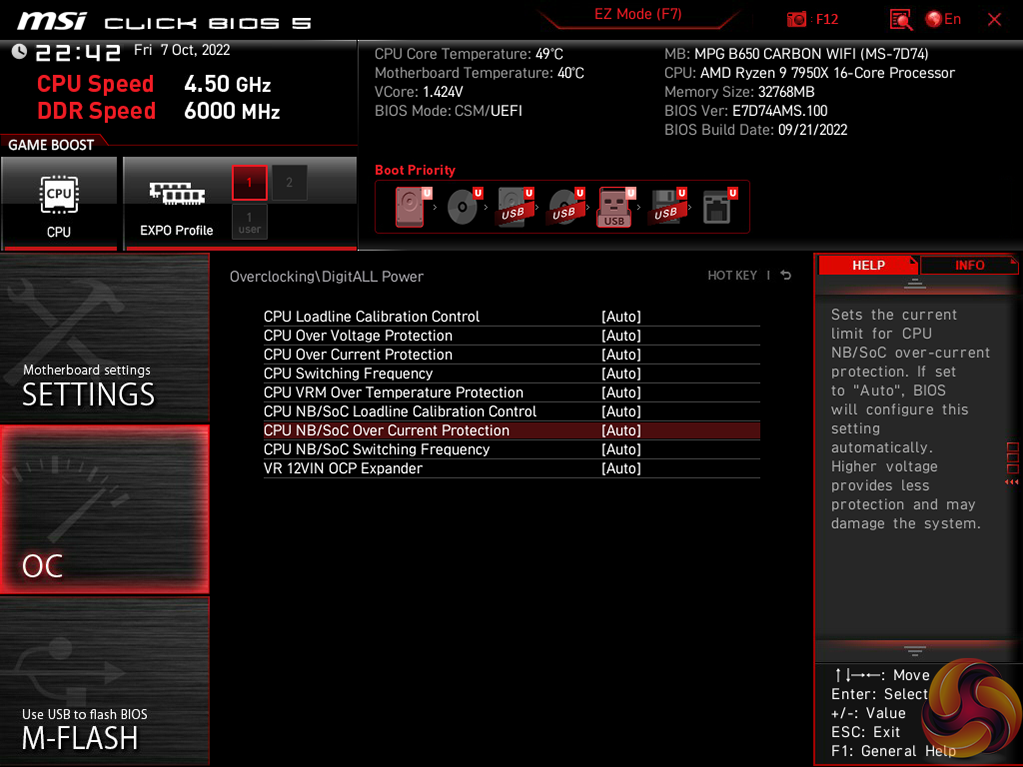Click the Overclocking\DigitALL Power breadcrumb
Screen dimensions: 1023x767
pyautogui.click(x=326, y=277)
